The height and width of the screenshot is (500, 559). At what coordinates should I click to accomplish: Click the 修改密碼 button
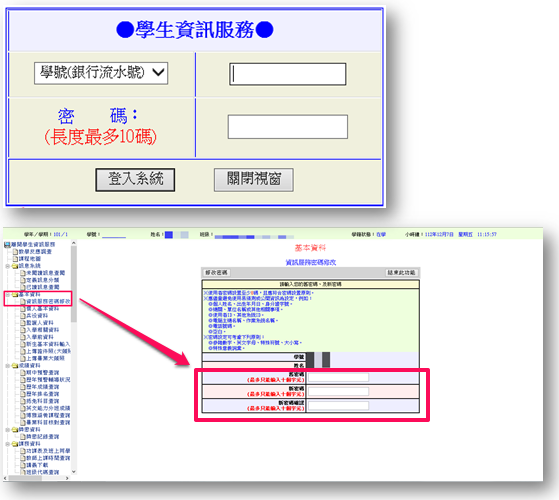coord(216,273)
